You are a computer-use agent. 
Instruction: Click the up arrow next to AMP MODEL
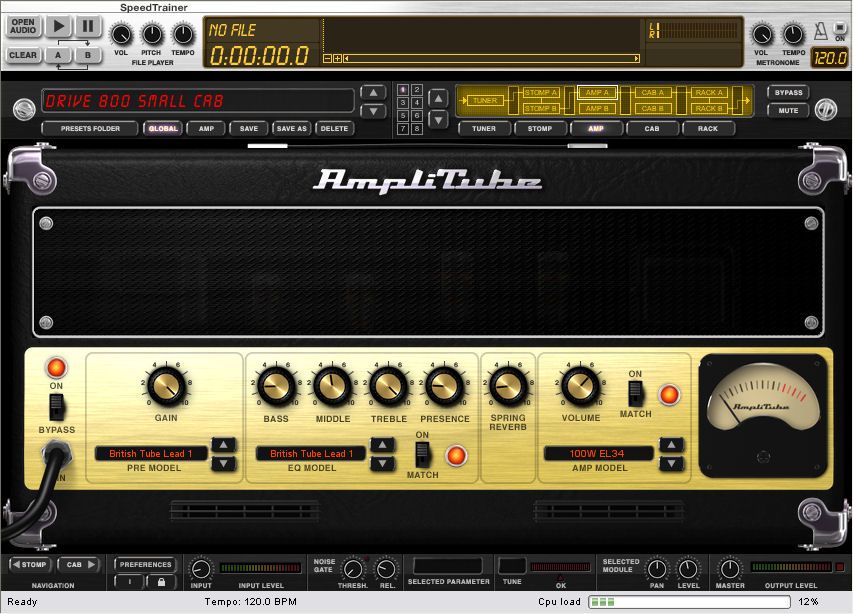pyautogui.click(x=672, y=445)
